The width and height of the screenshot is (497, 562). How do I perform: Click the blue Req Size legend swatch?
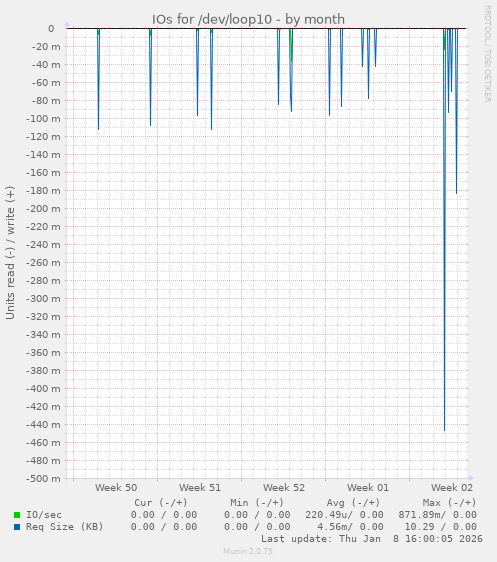click(17, 527)
